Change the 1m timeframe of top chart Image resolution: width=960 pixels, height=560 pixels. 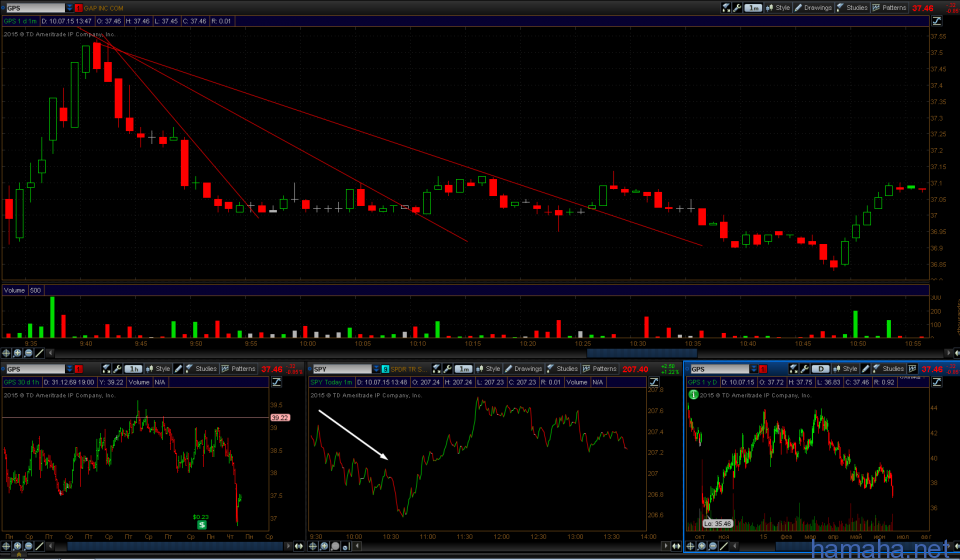pos(753,8)
